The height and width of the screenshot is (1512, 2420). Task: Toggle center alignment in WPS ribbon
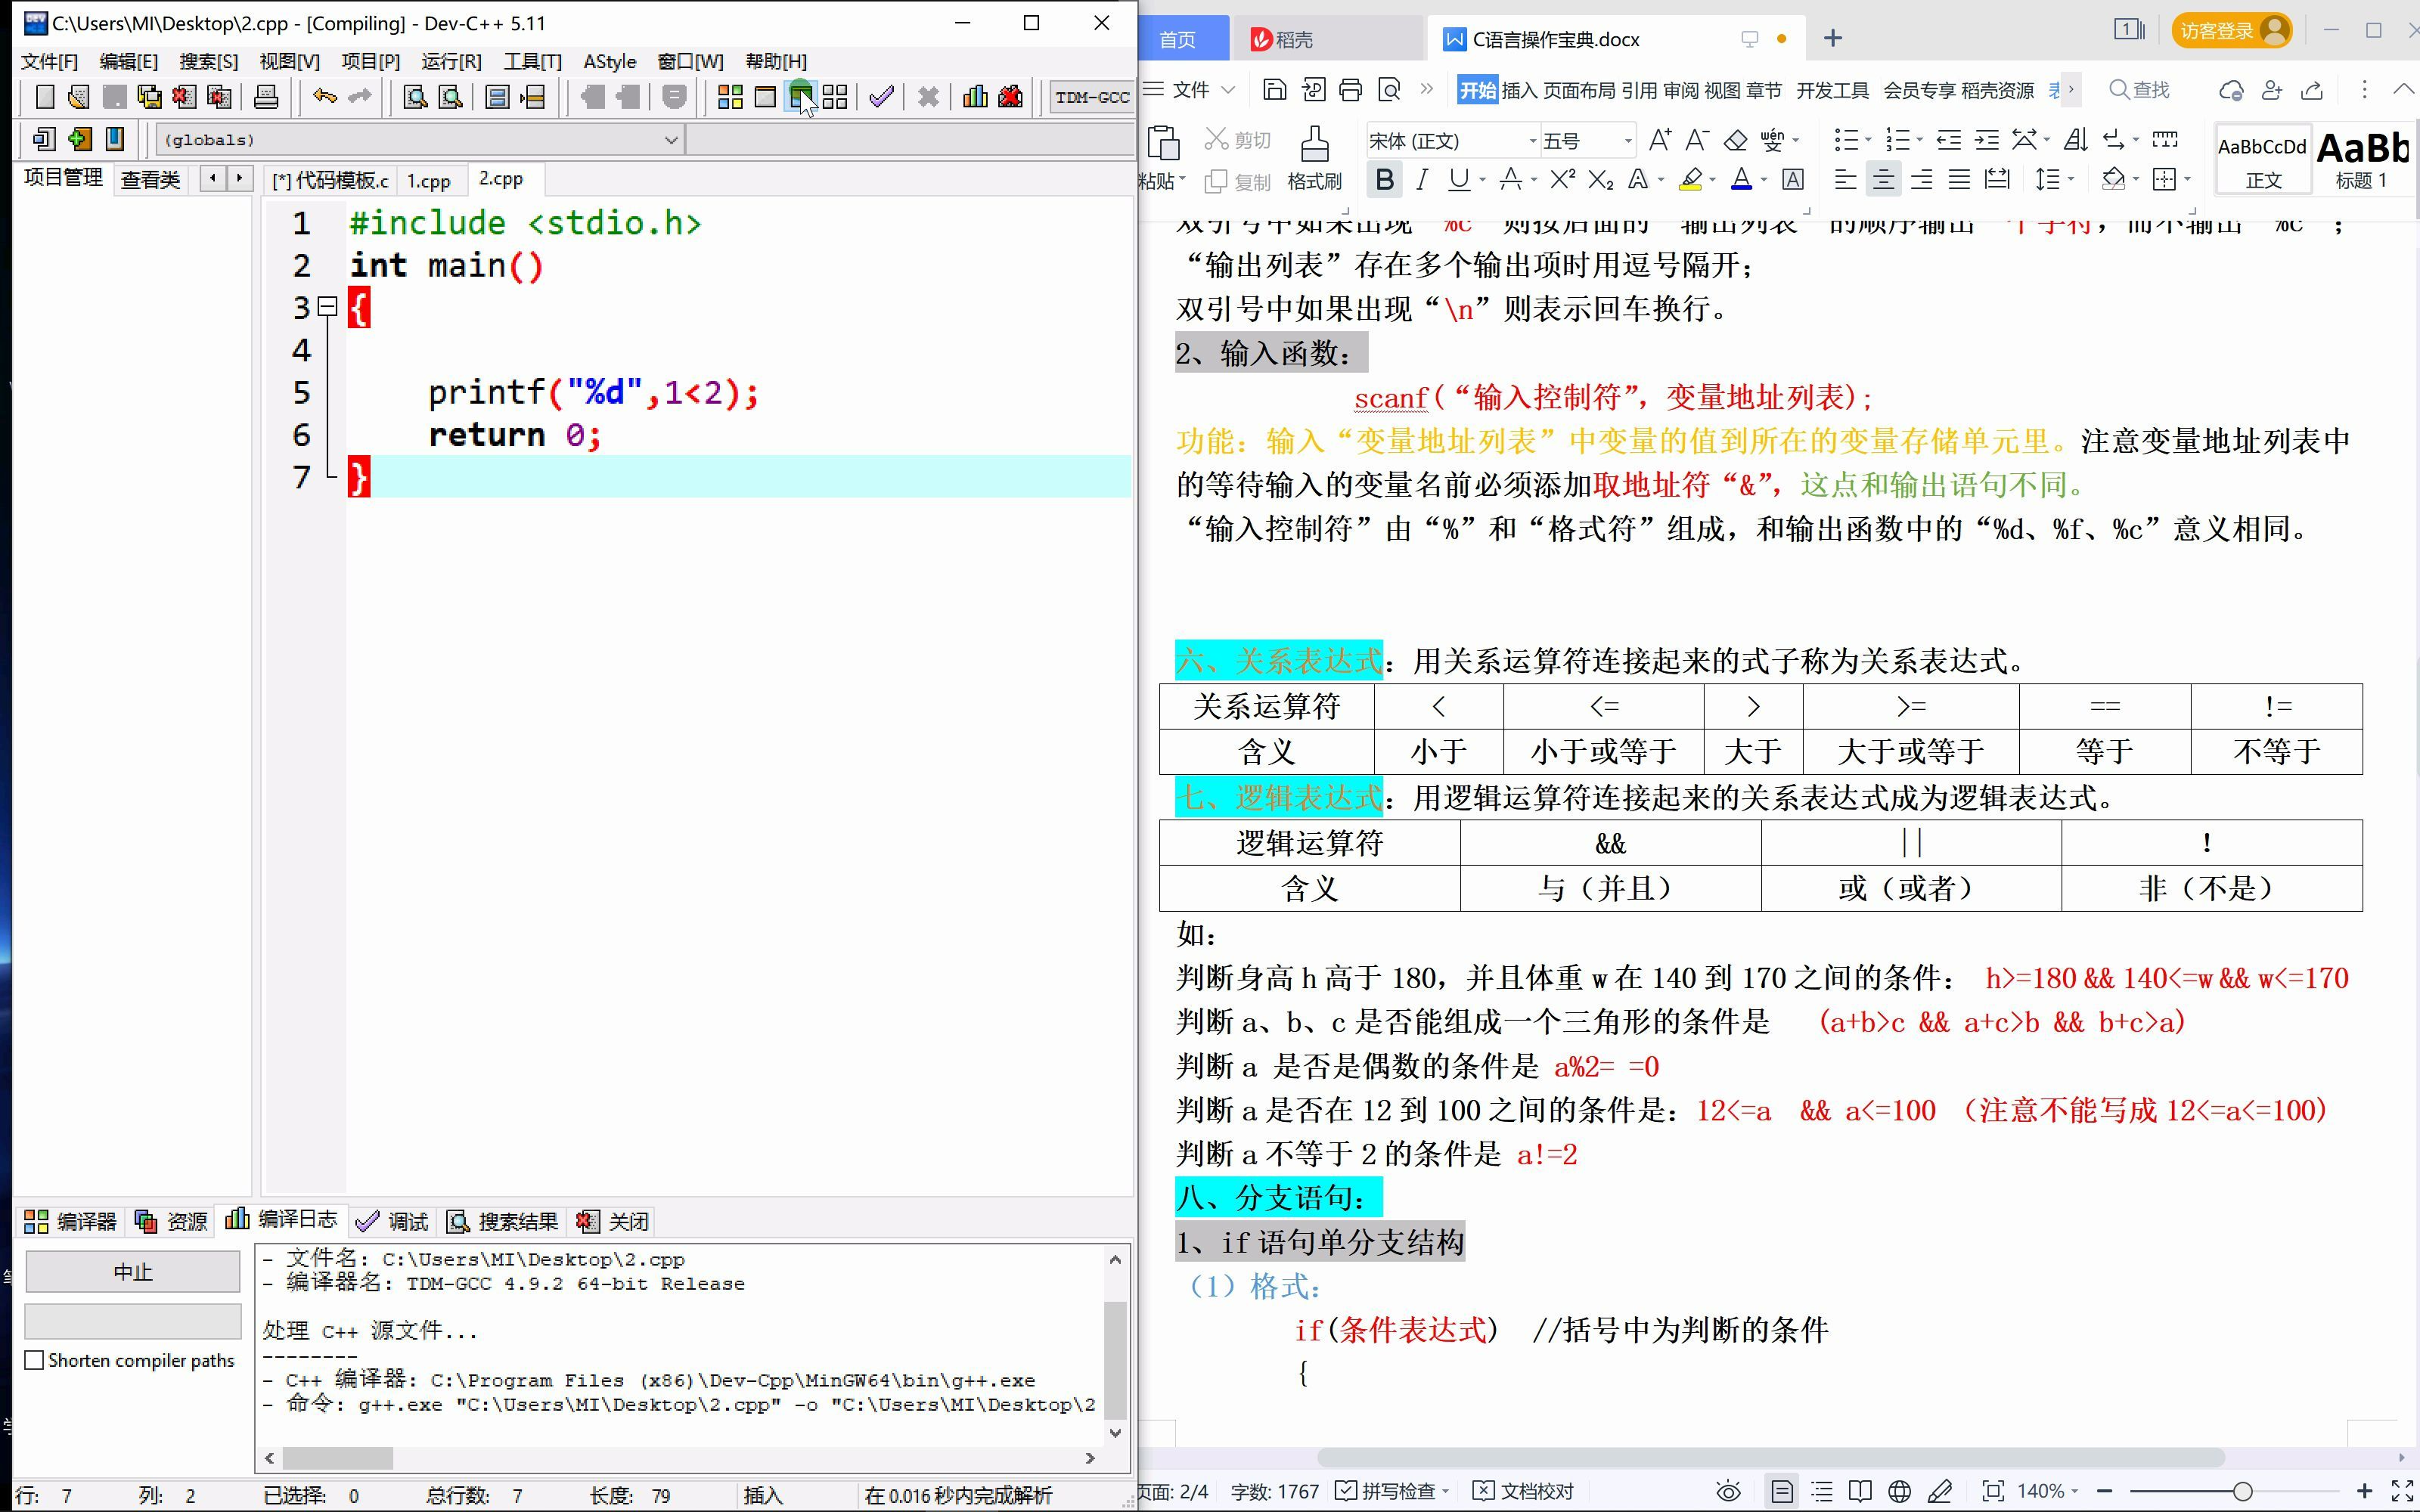1883,180
